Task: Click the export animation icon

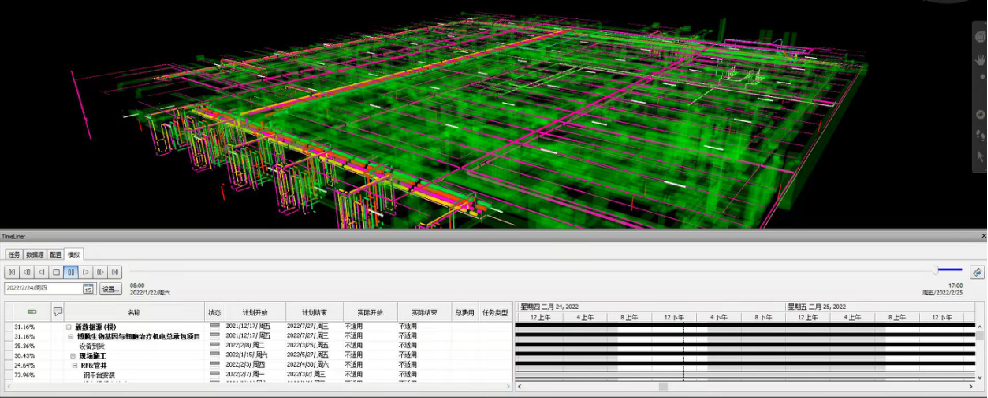Action: tap(977, 272)
